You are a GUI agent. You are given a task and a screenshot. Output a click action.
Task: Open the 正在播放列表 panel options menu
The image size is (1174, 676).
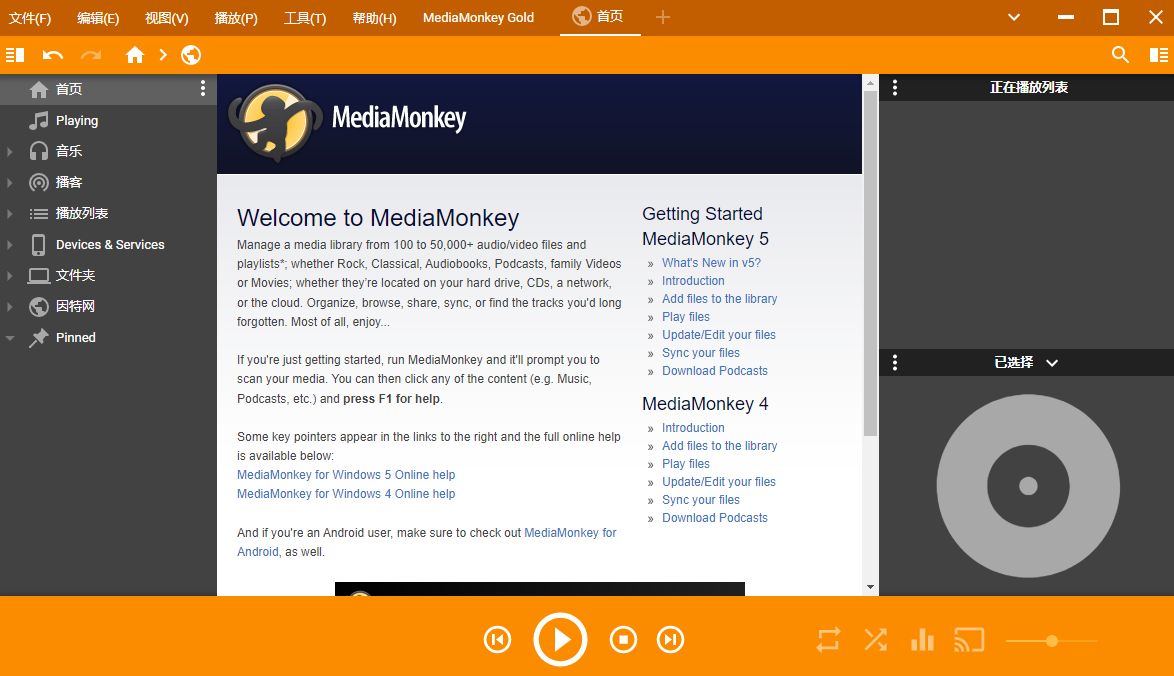click(x=895, y=88)
